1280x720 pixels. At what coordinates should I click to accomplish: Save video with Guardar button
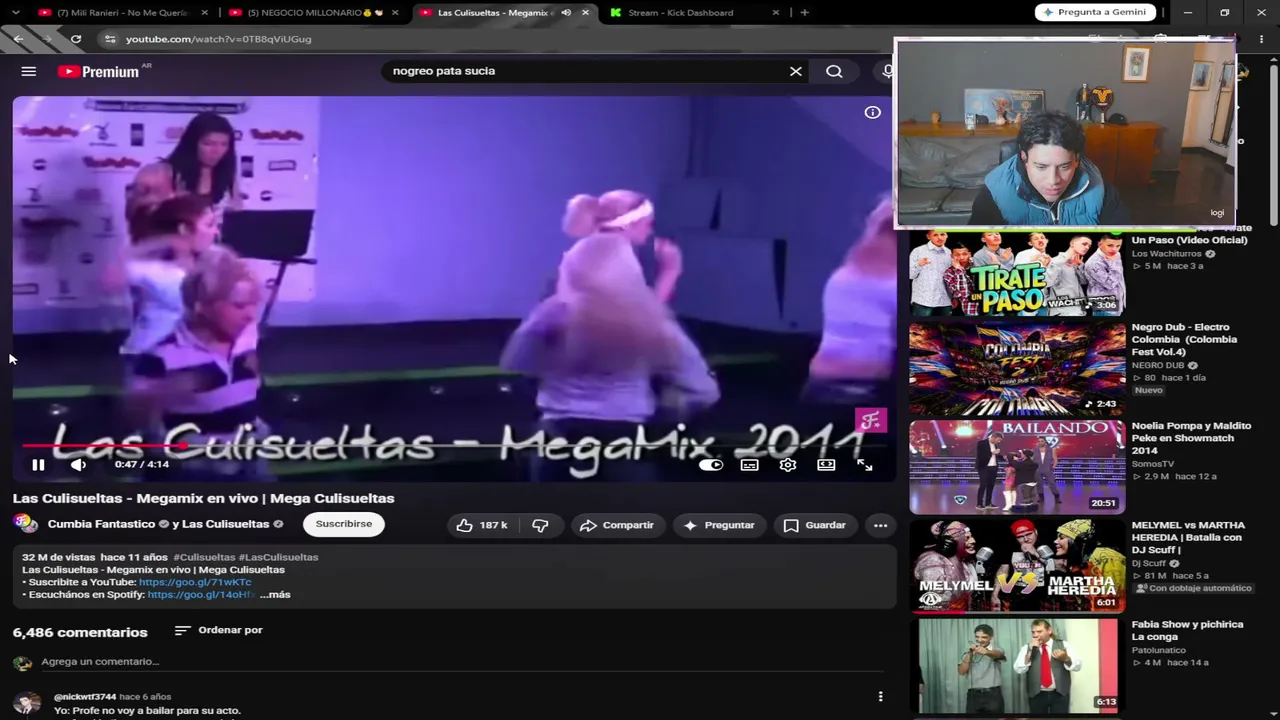[x=815, y=525]
